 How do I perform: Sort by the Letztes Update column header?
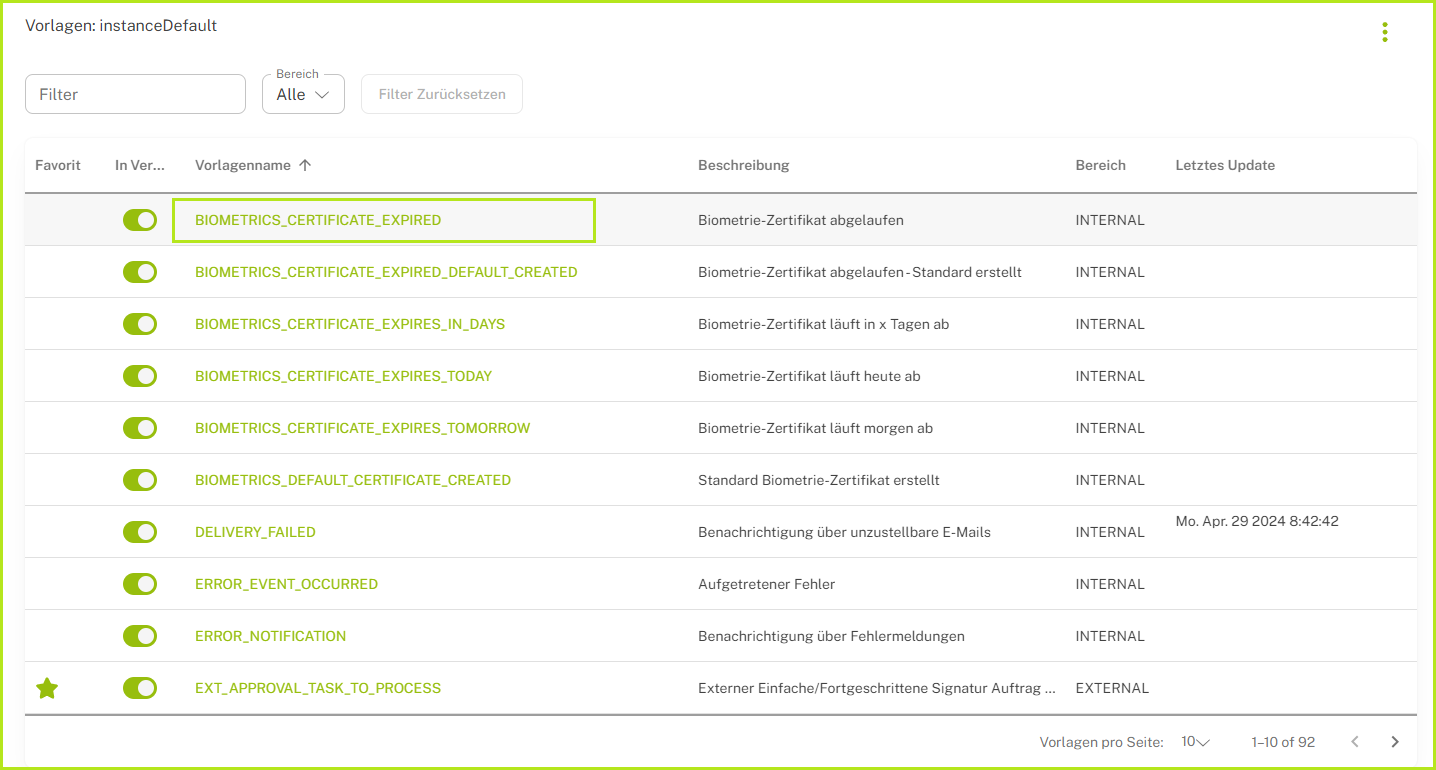click(1225, 165)
